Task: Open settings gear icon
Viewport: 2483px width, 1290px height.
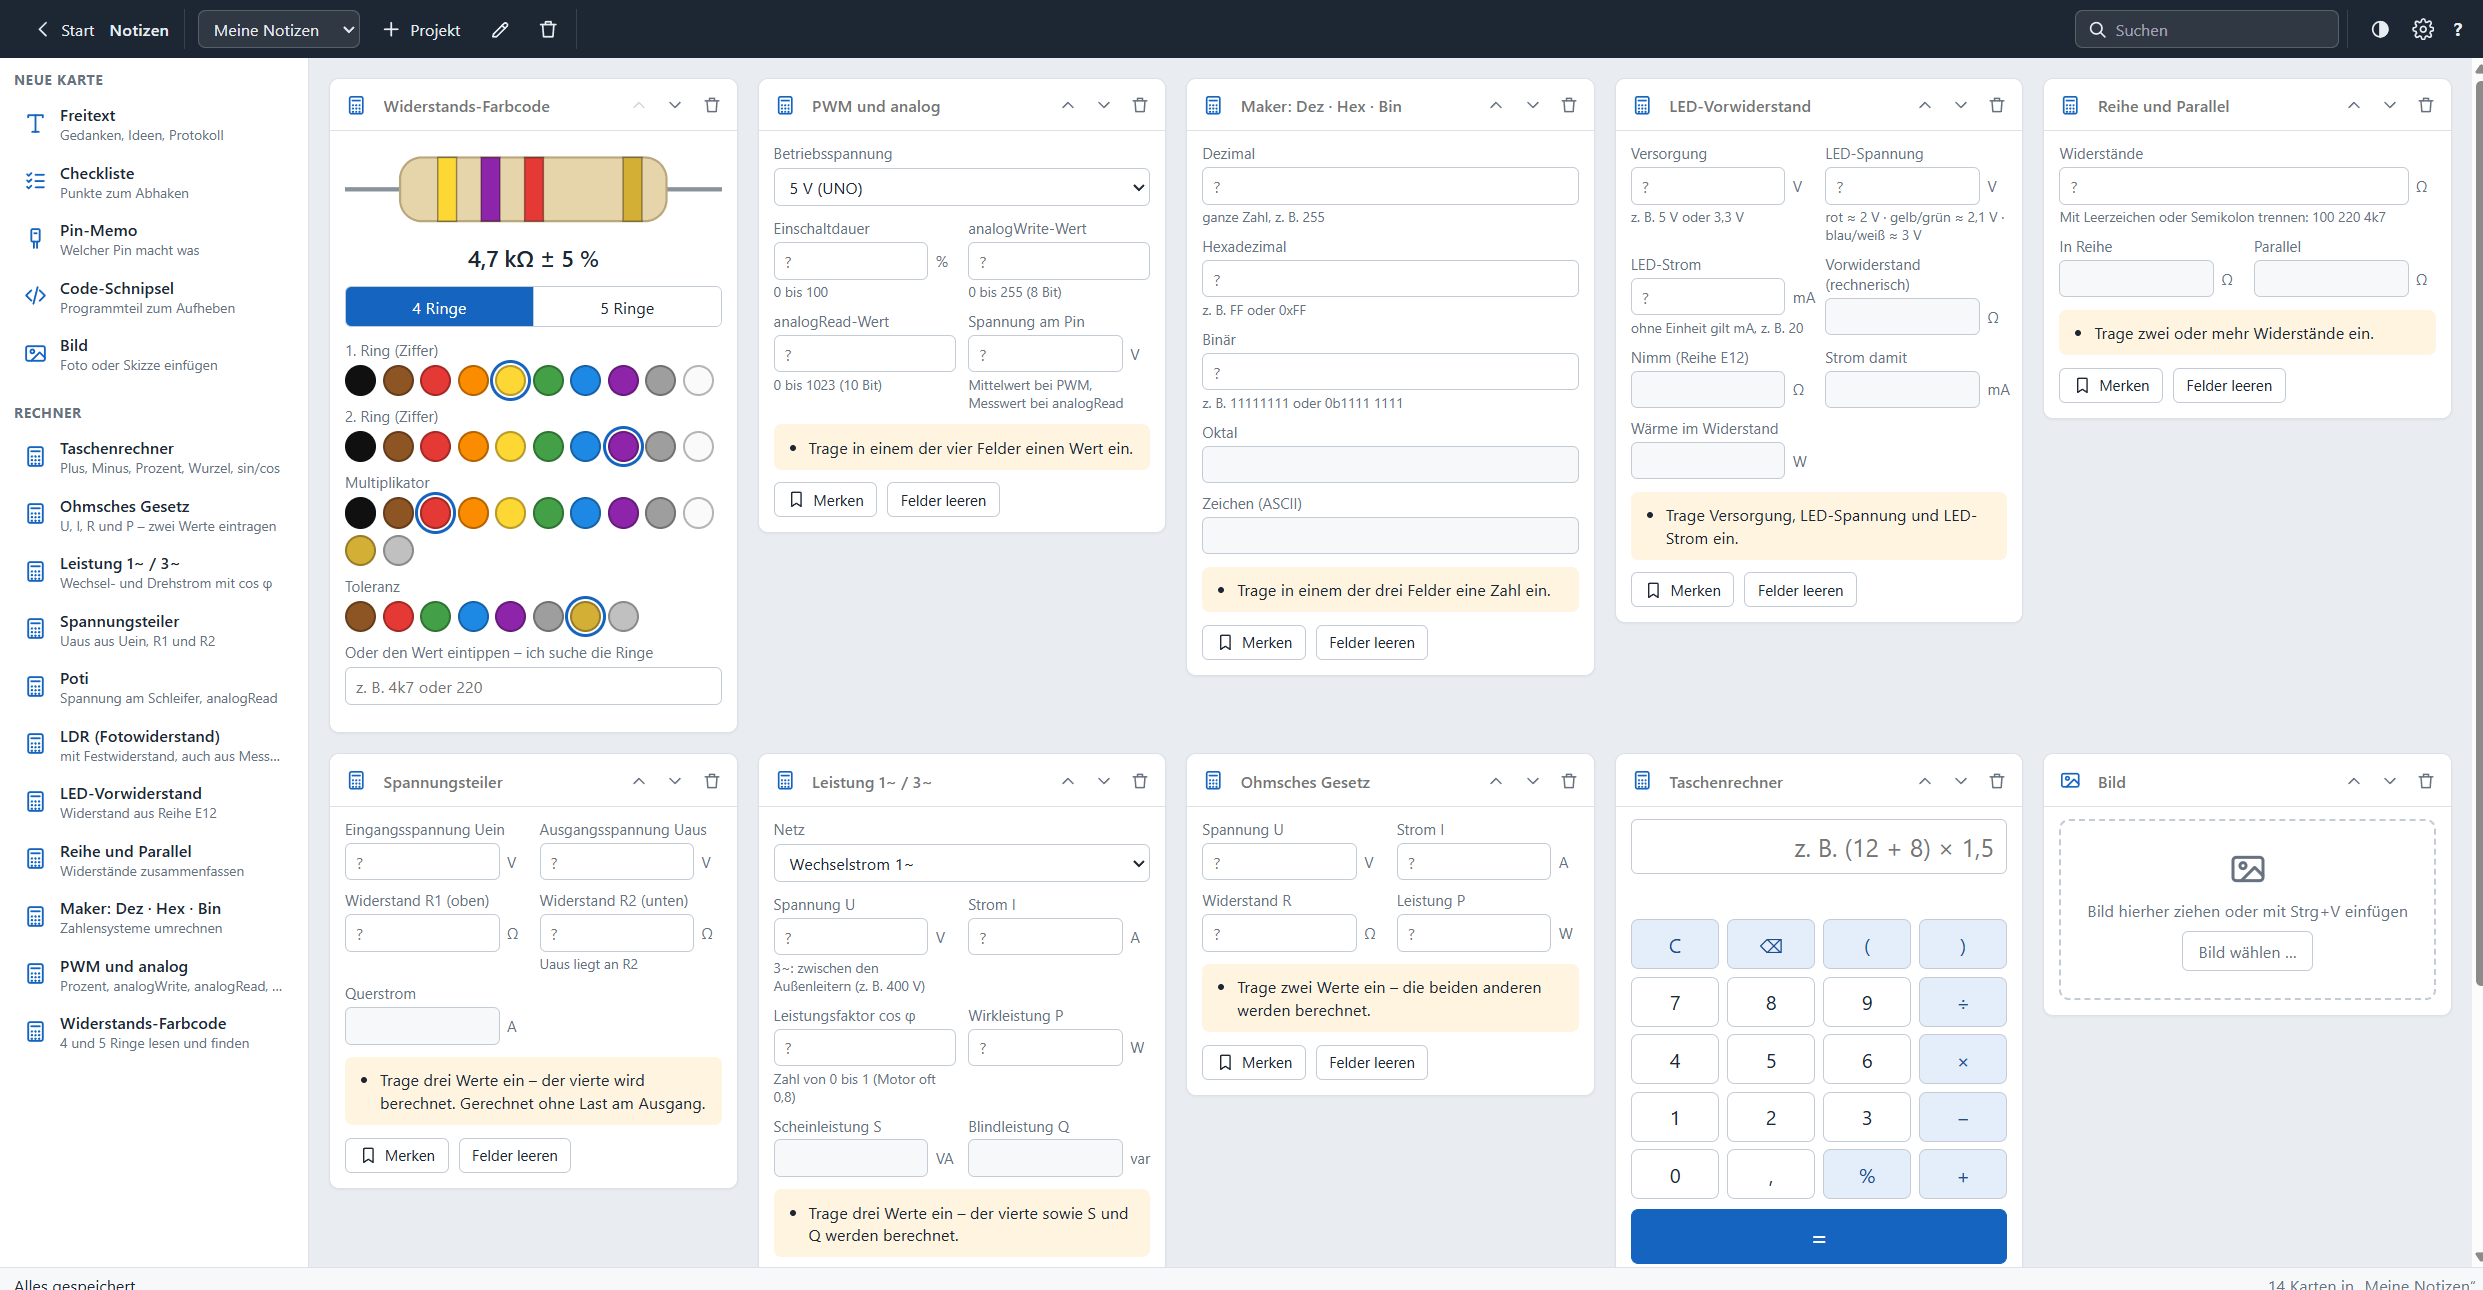Action: pyautogui.click(x=2422, y=30)
